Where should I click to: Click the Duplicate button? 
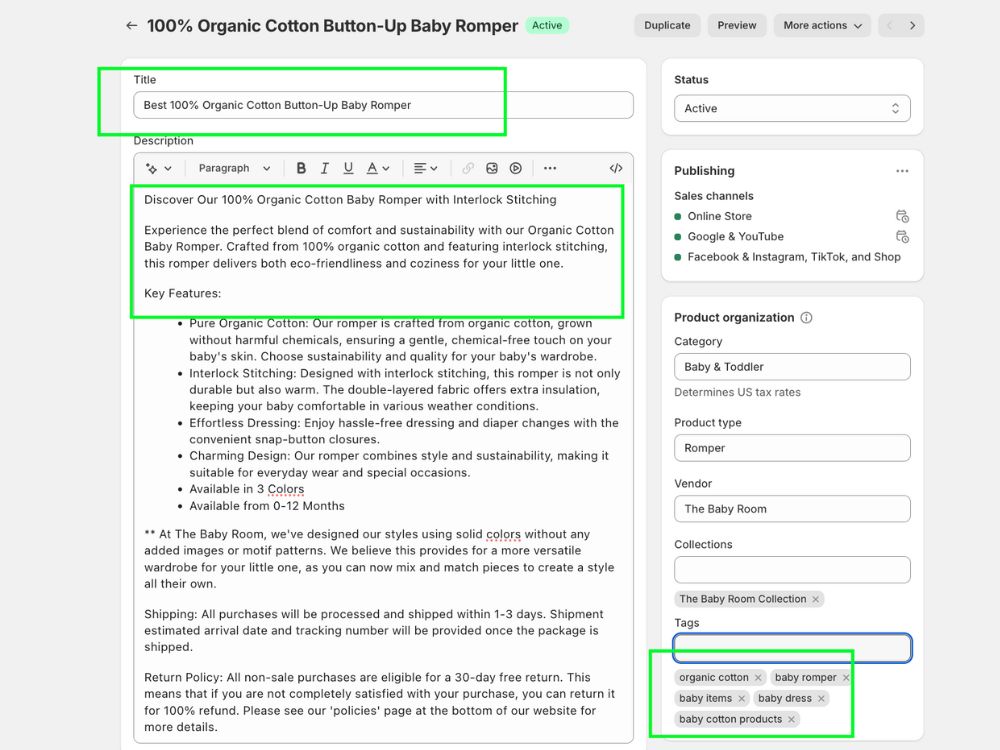pyautogui.click(x=667, y=26)
